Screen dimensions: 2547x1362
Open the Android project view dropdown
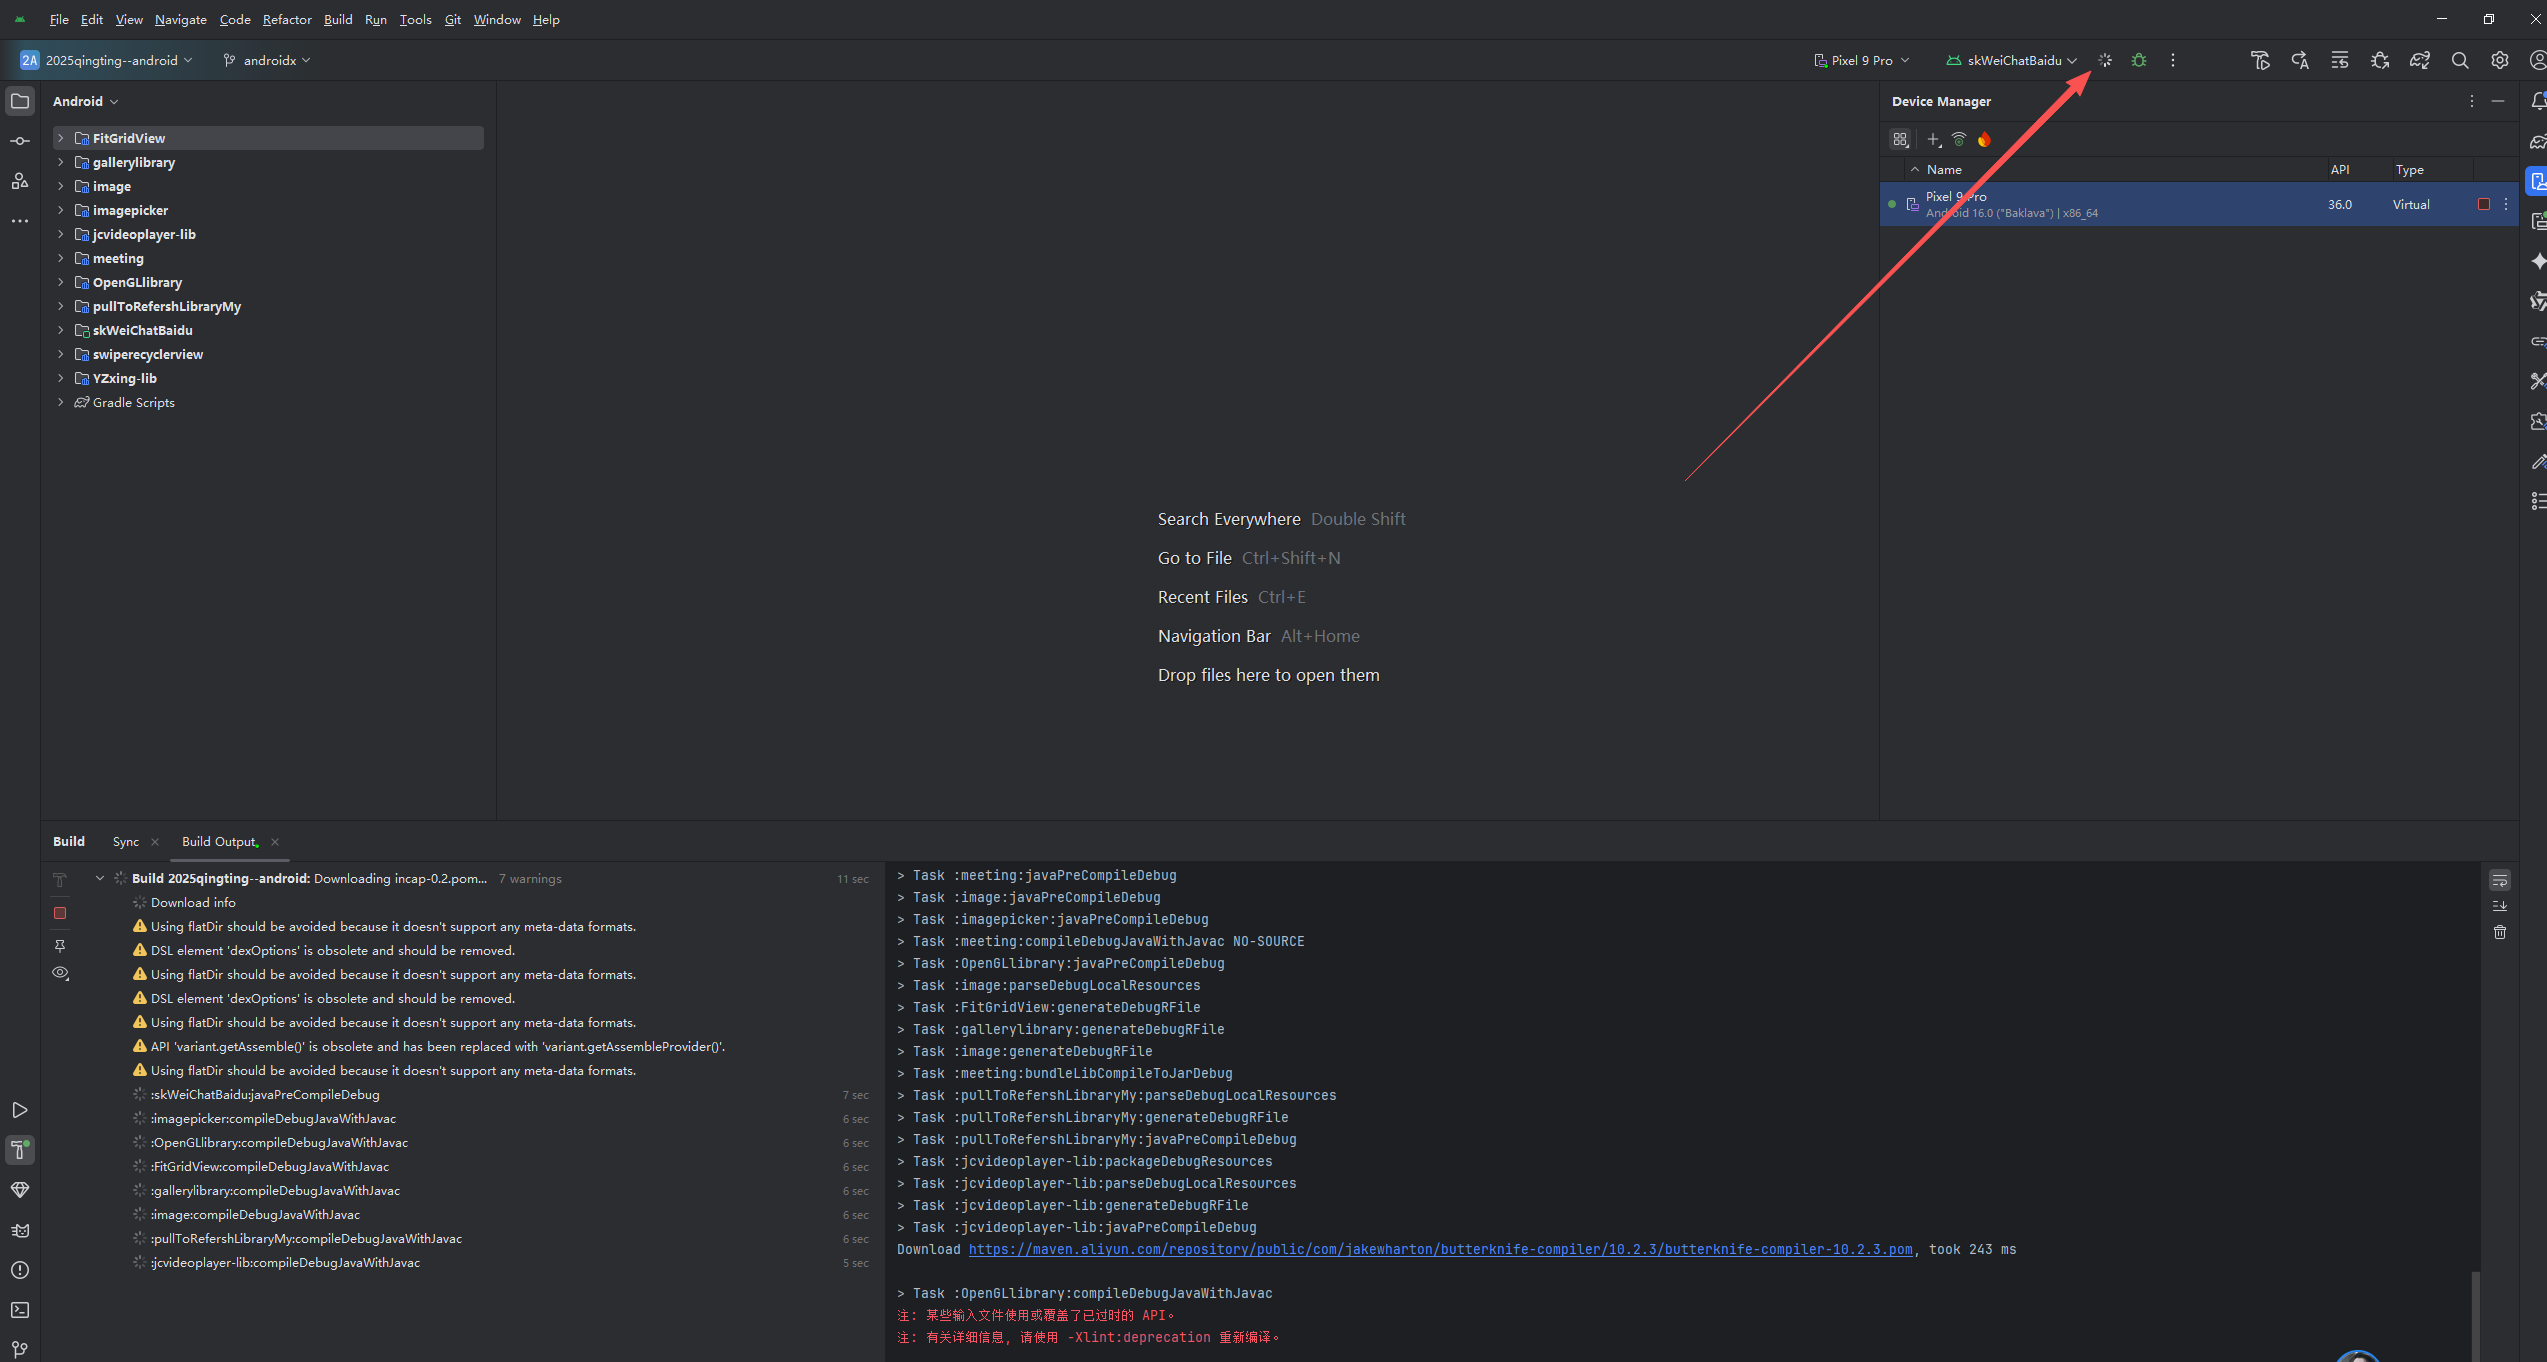click(x=86, y=101)
